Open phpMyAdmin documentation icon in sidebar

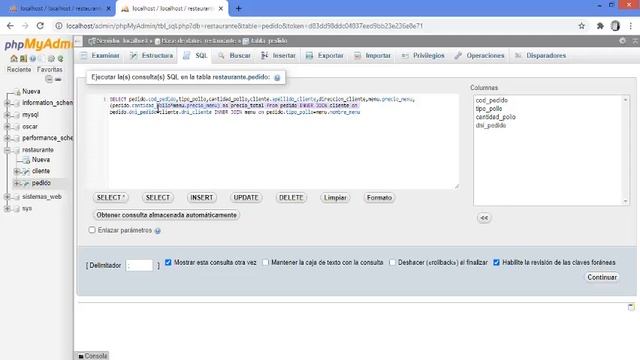tap(33, 59)
